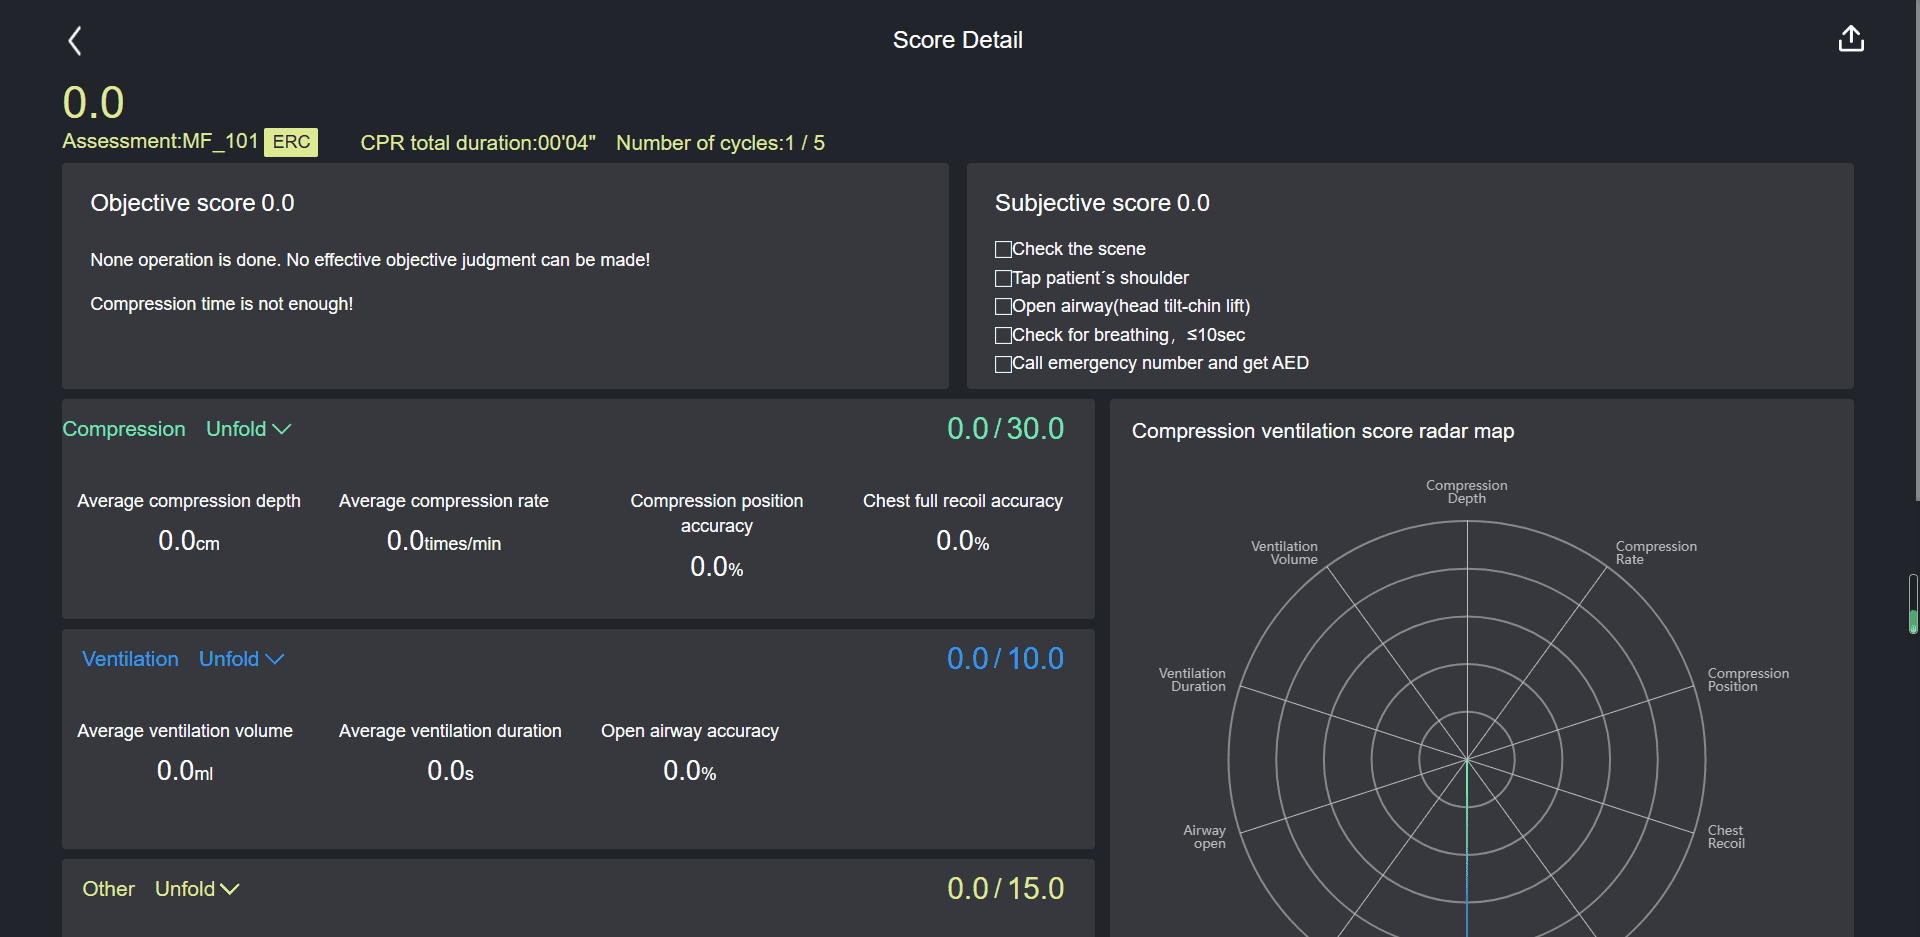Click the Compression Depth axis on radar map

(1466, 490)
